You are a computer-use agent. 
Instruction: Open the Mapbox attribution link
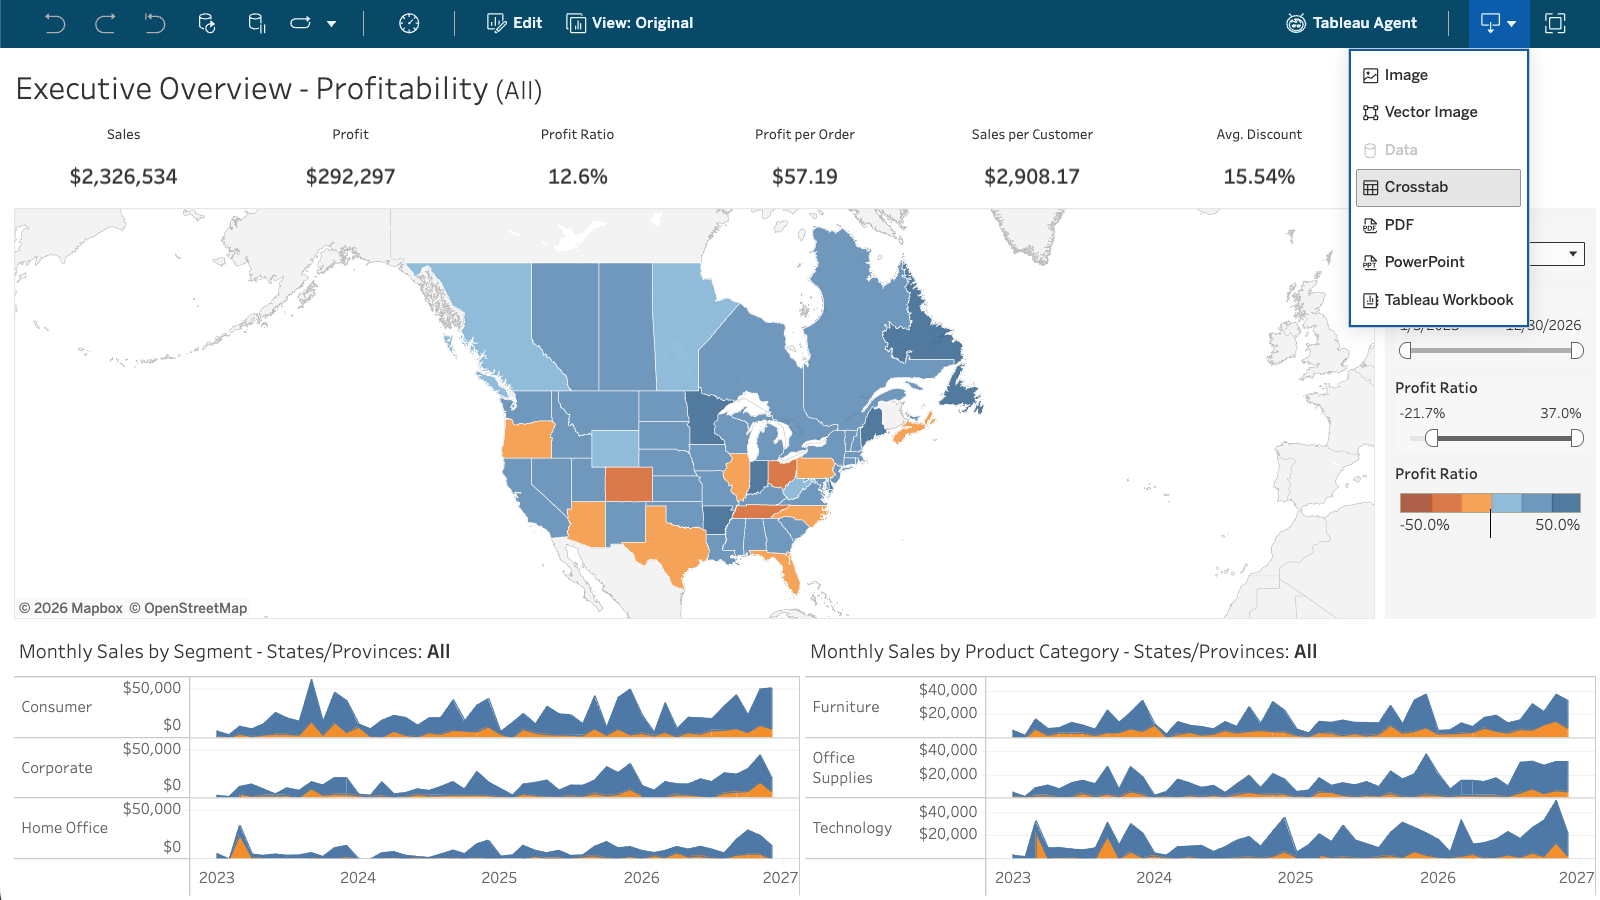(71, 608)
